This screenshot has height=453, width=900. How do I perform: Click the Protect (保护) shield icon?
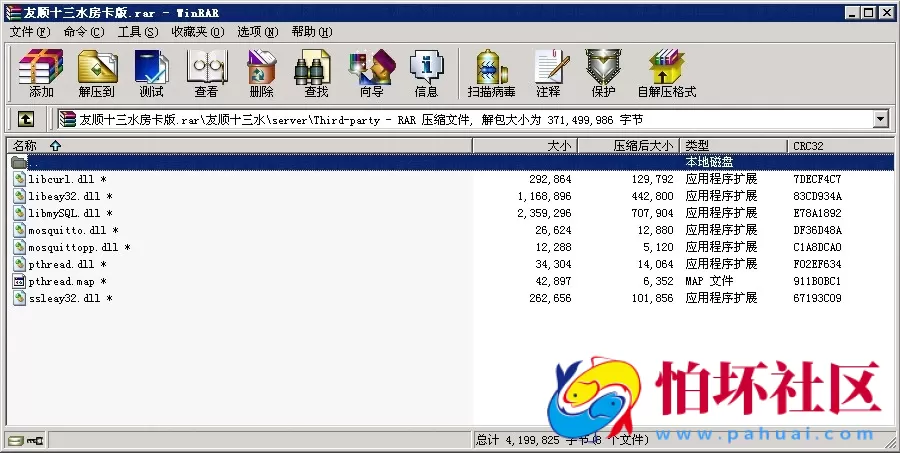pos(603,73)
